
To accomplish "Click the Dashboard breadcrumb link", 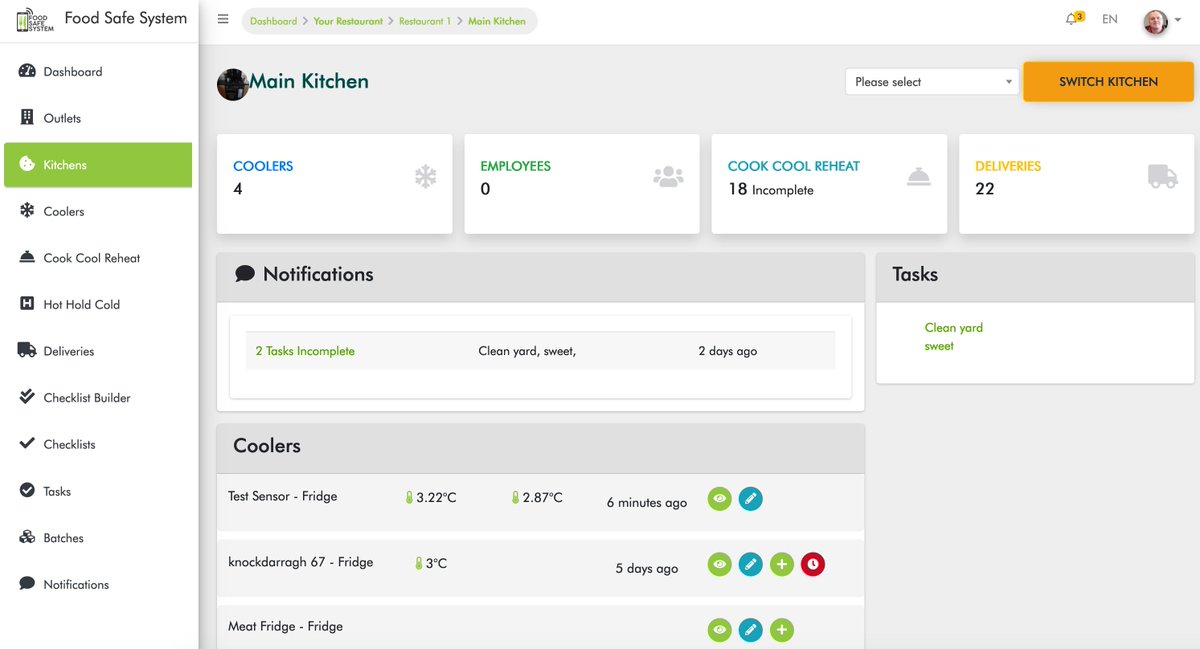I will click(x=273, y=21).
